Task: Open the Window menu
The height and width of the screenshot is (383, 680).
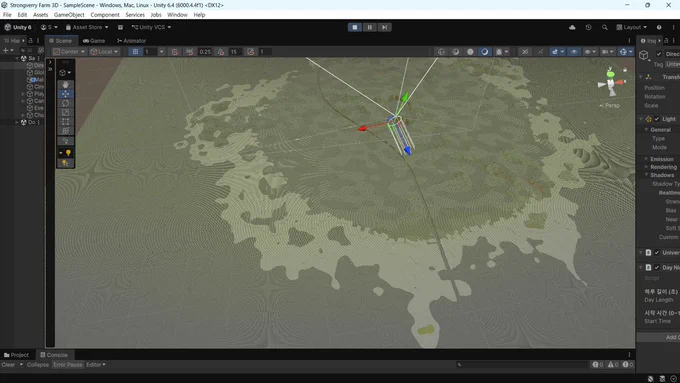Action: (x=177, y=15)
